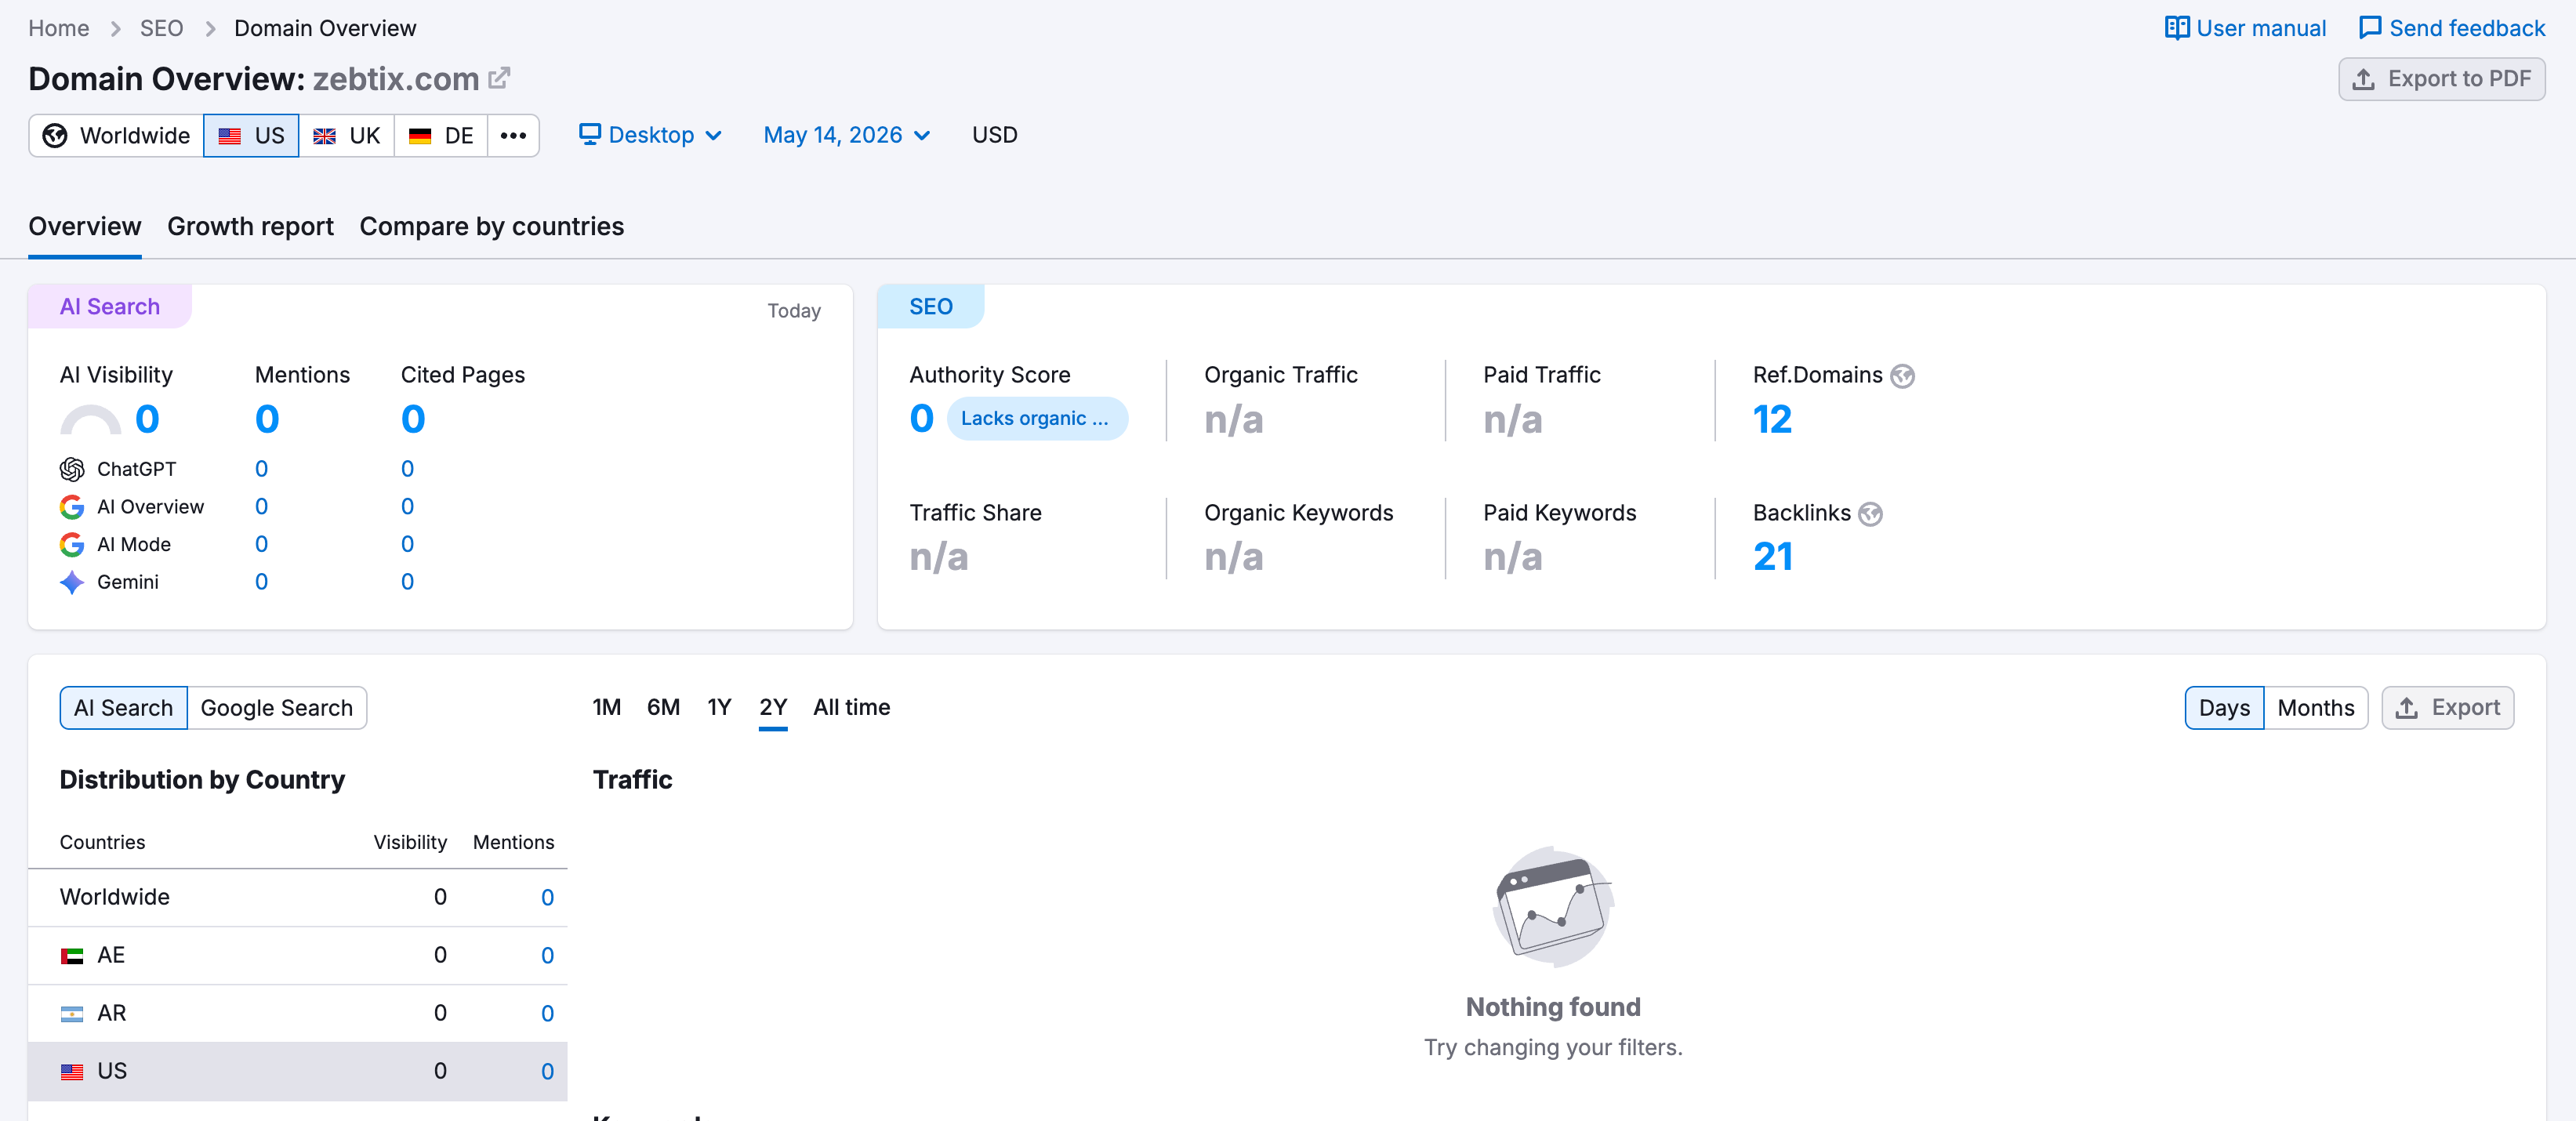Viewport: 2576px width, 1121px height.
Task: Select the Worldwide database
Action: tap(116, 135)
